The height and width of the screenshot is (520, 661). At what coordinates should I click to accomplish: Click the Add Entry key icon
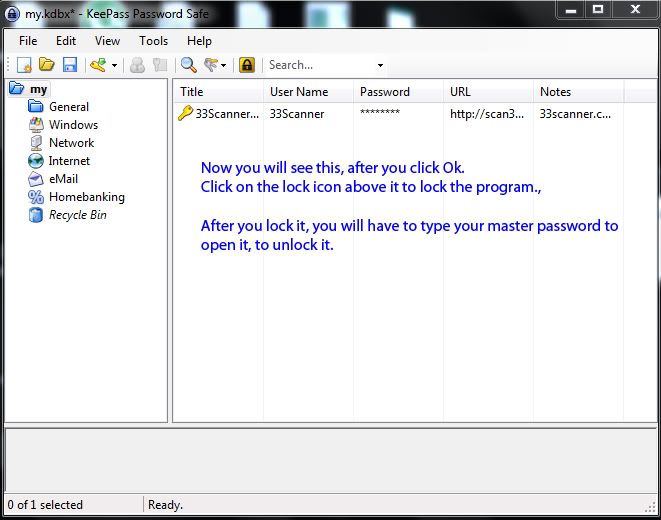98,65
